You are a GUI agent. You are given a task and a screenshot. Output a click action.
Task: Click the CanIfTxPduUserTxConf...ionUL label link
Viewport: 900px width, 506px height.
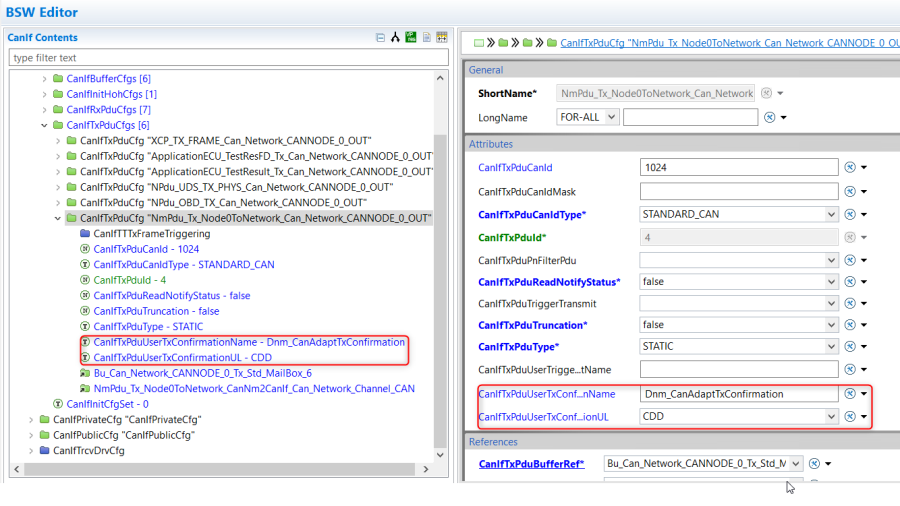[543, 417]
